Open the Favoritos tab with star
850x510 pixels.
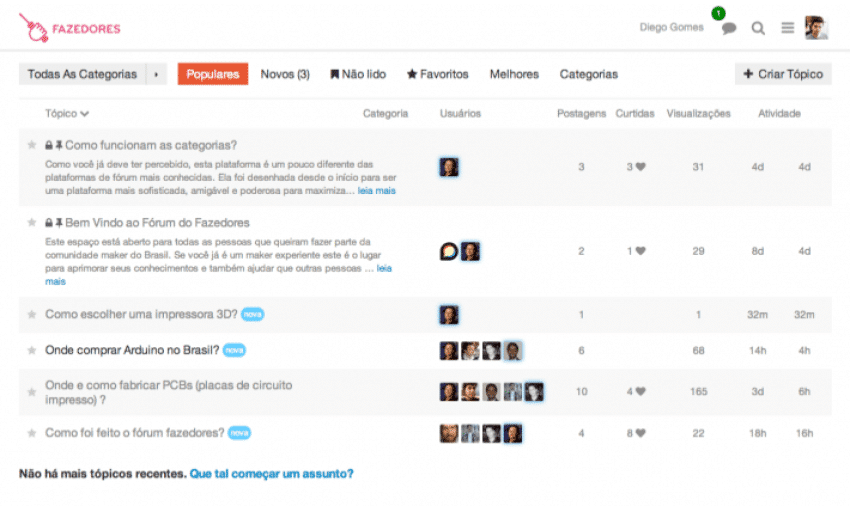click(x=437, y=74)
